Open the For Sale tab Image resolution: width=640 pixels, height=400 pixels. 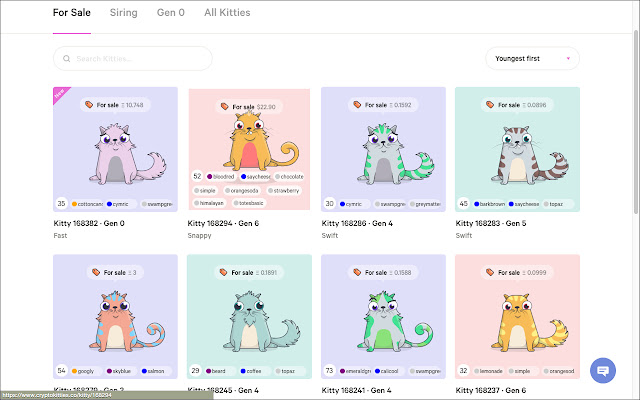(71, 13)
